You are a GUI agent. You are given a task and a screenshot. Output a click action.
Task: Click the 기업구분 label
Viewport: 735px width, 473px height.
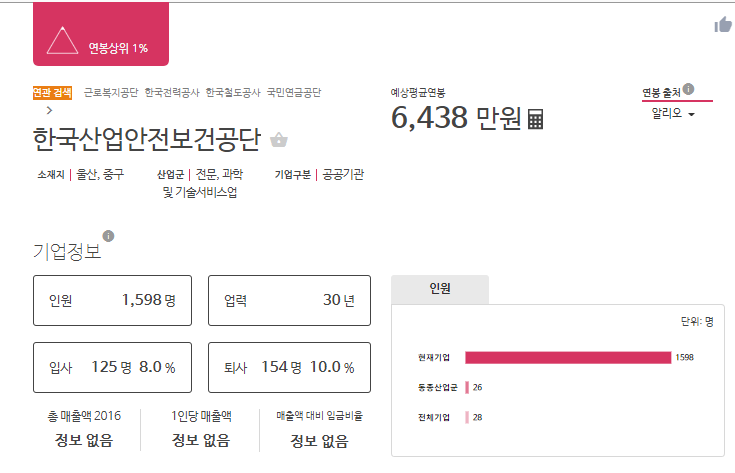[x=292, y=175]
